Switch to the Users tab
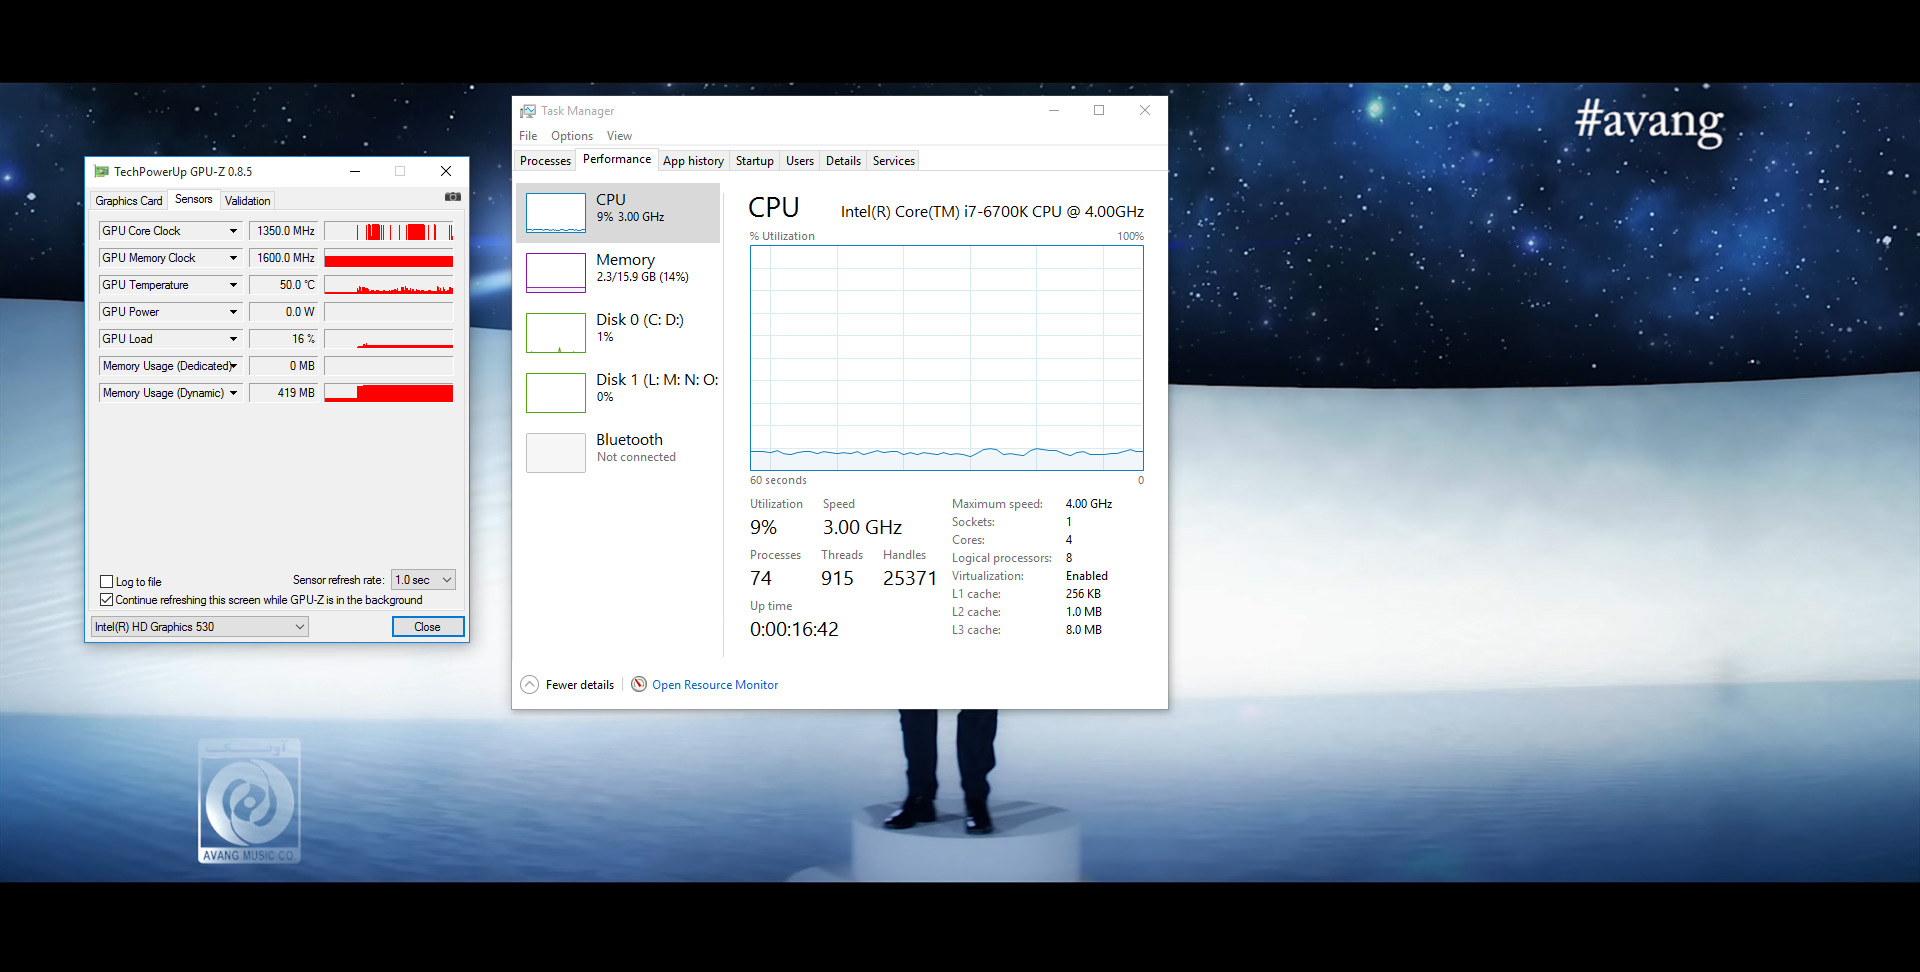The height and width of the screenshot is (972, 1920). (x=799, y=161)
